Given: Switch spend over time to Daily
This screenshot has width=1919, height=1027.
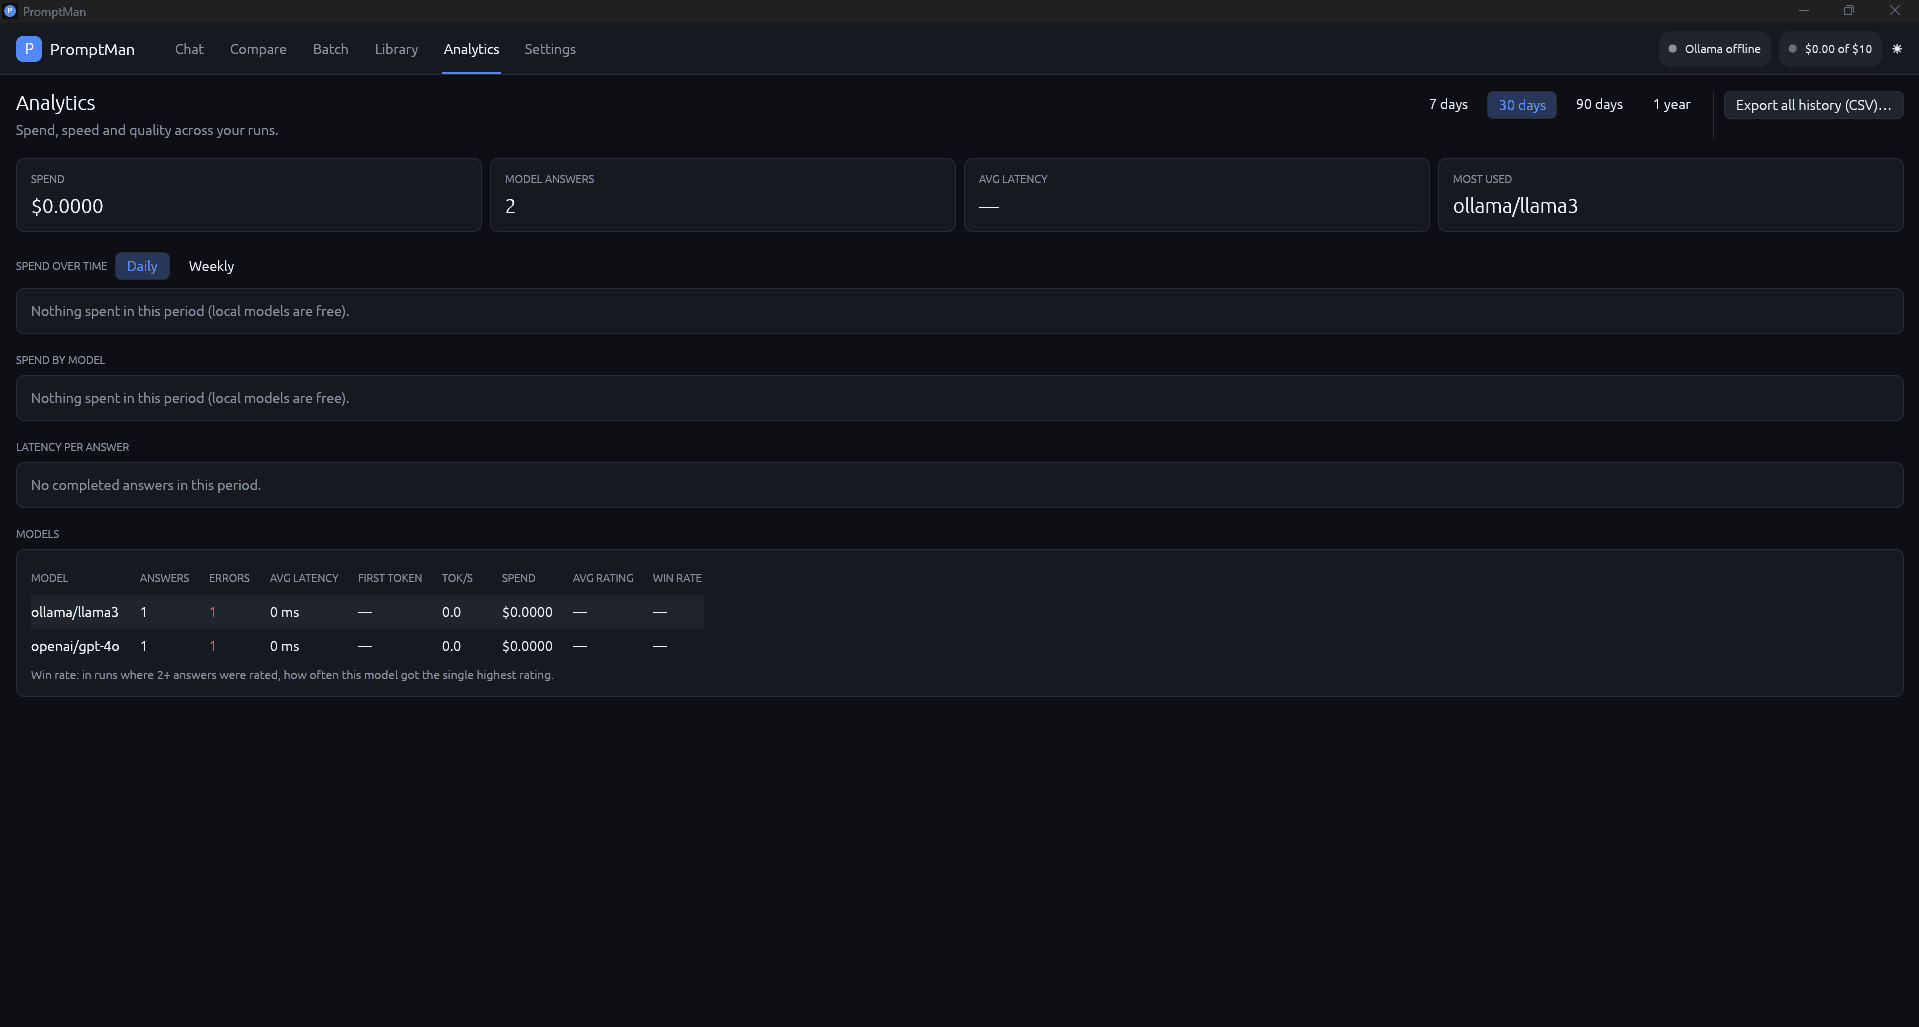Looking at the screenshot, I should (142, 266).
